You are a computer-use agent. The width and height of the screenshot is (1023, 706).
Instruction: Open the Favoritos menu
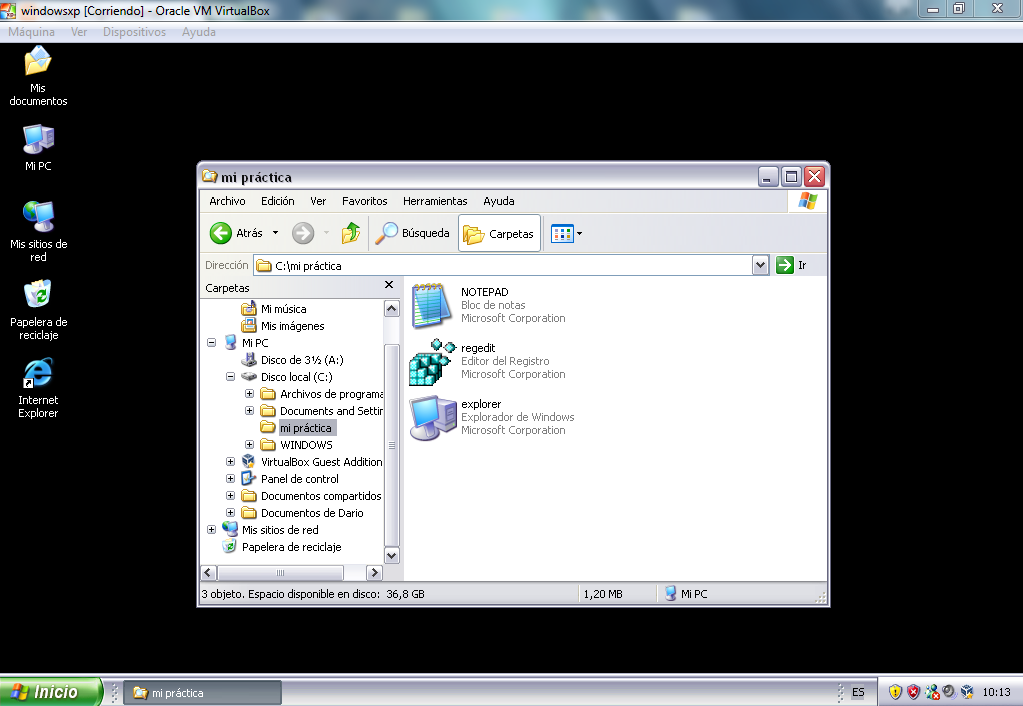(x=364, y=201)
